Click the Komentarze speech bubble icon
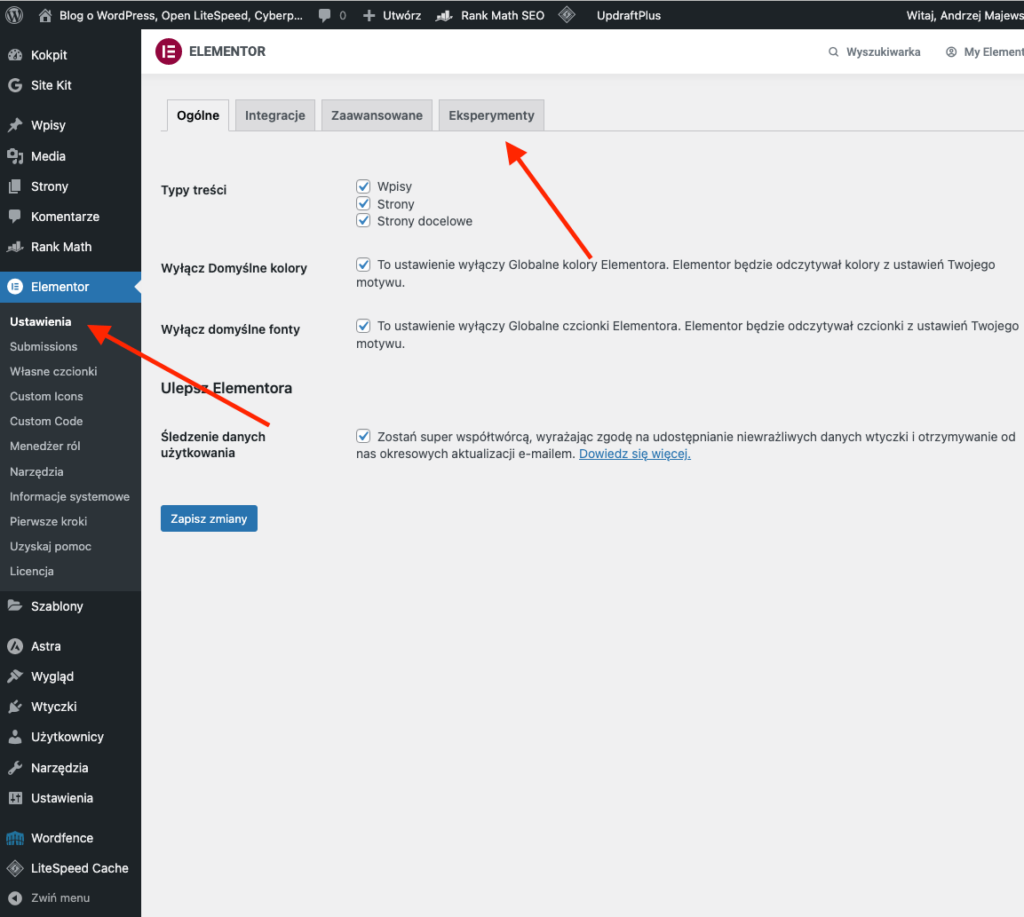This screenshot has width=1024, height=917. [x=15, y=216]
